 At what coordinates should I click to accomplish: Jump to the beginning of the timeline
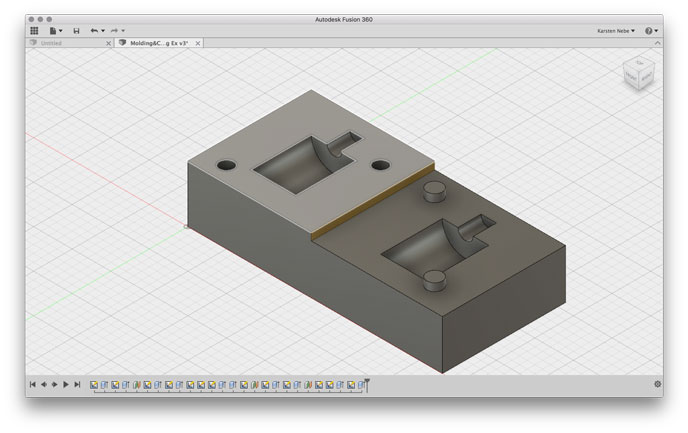click(x=32, y=384)
